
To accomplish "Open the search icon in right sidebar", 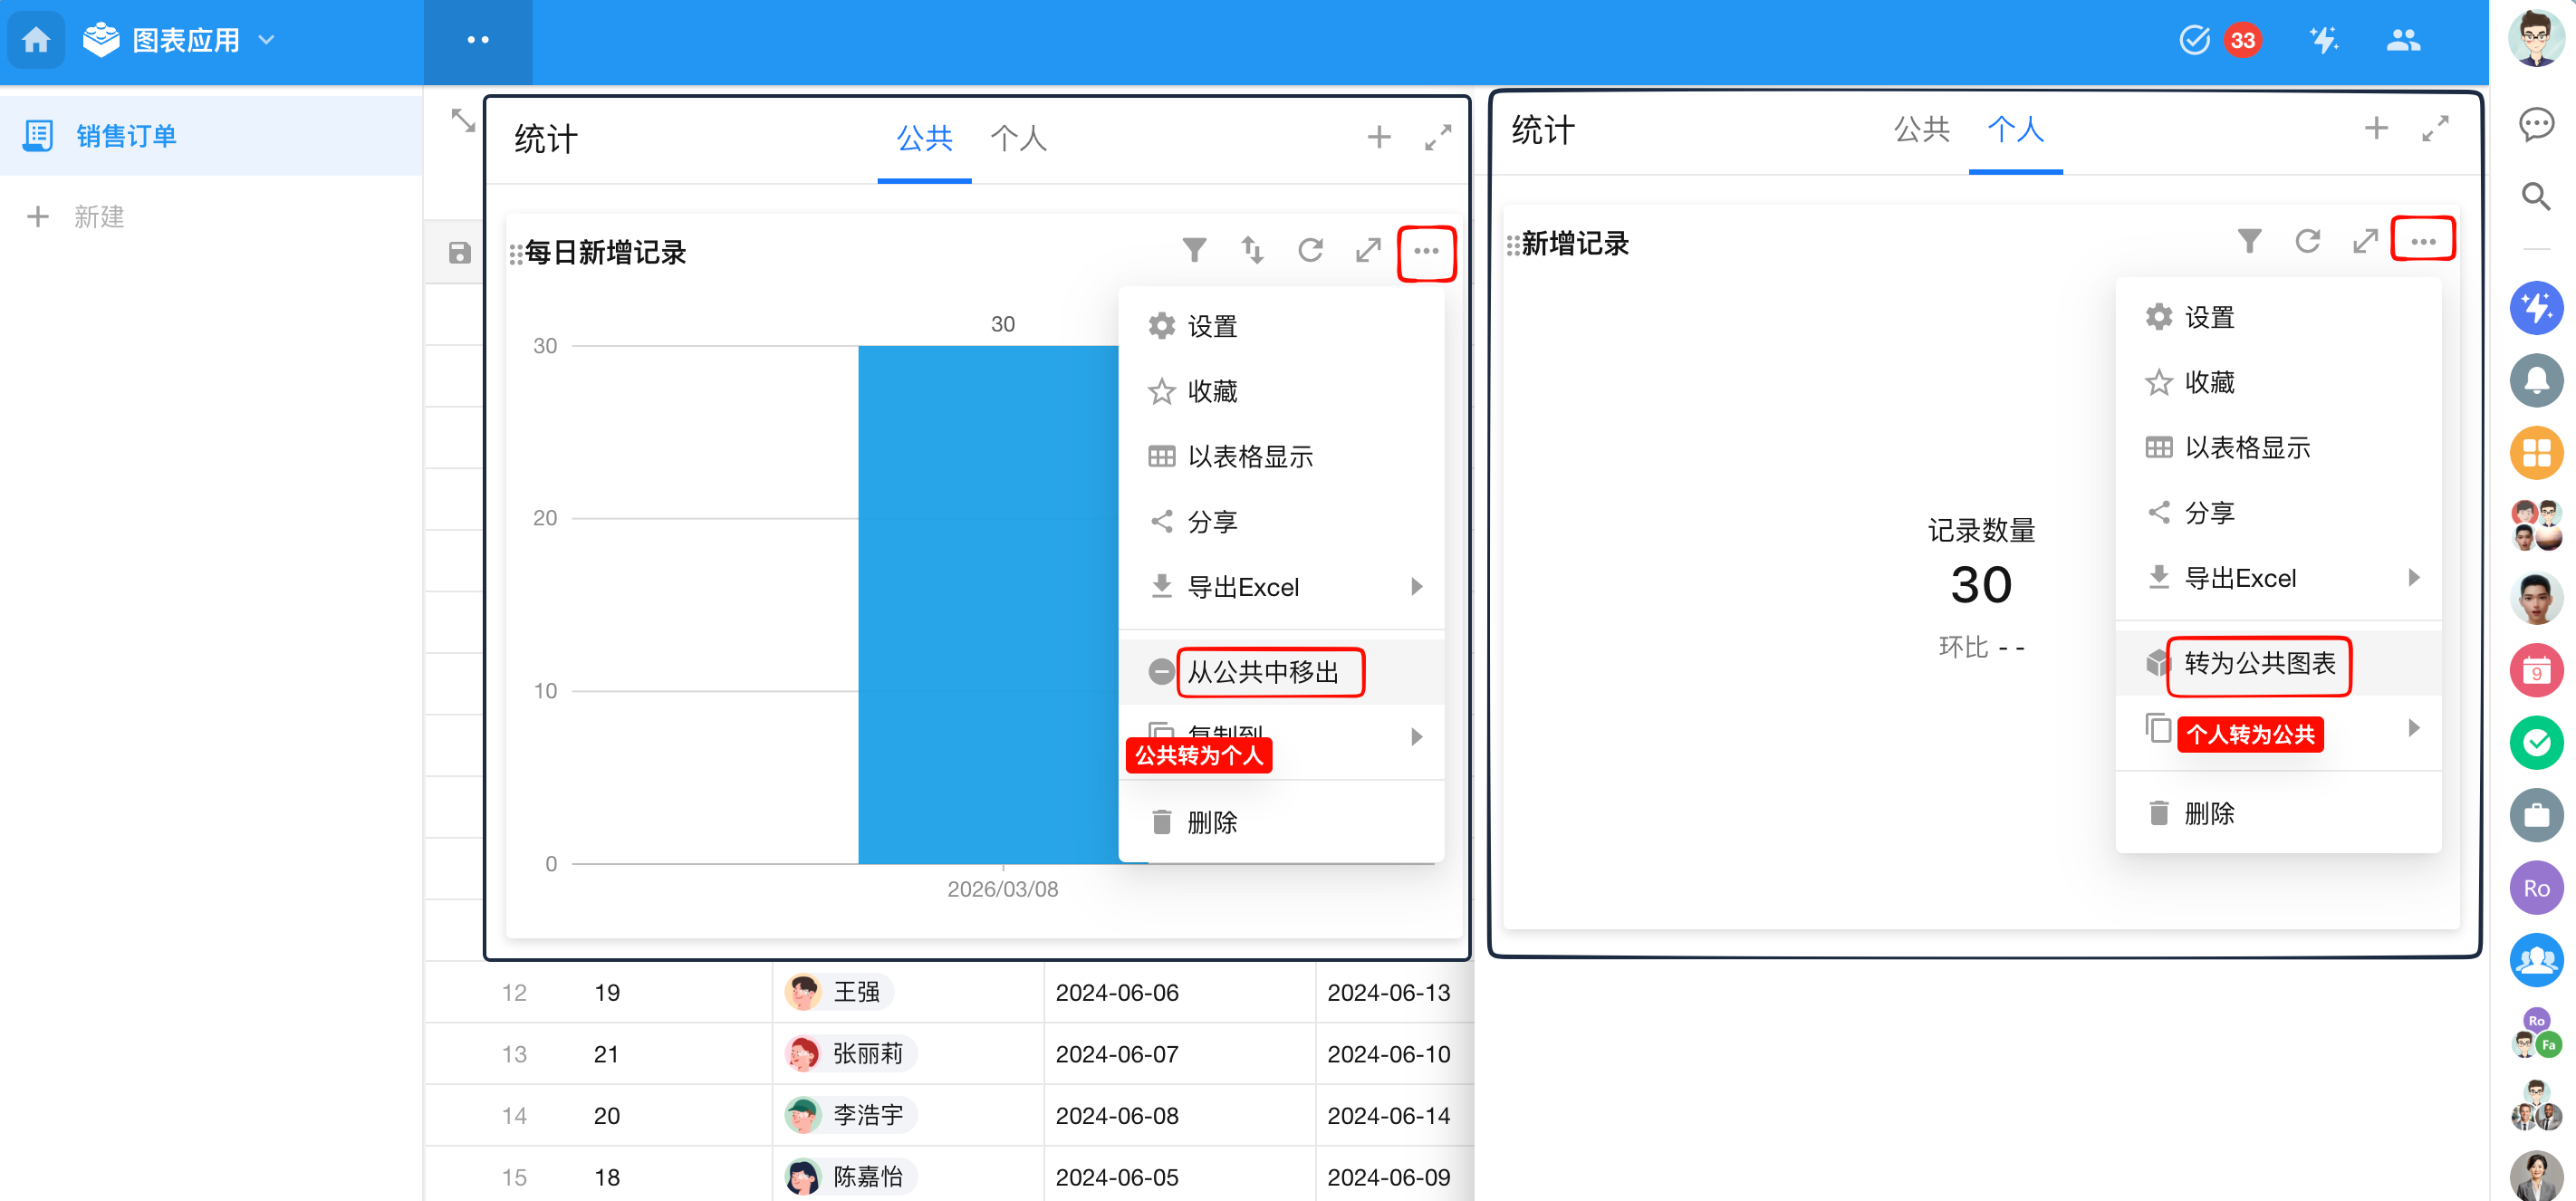I will click(x=2535, y=196).
